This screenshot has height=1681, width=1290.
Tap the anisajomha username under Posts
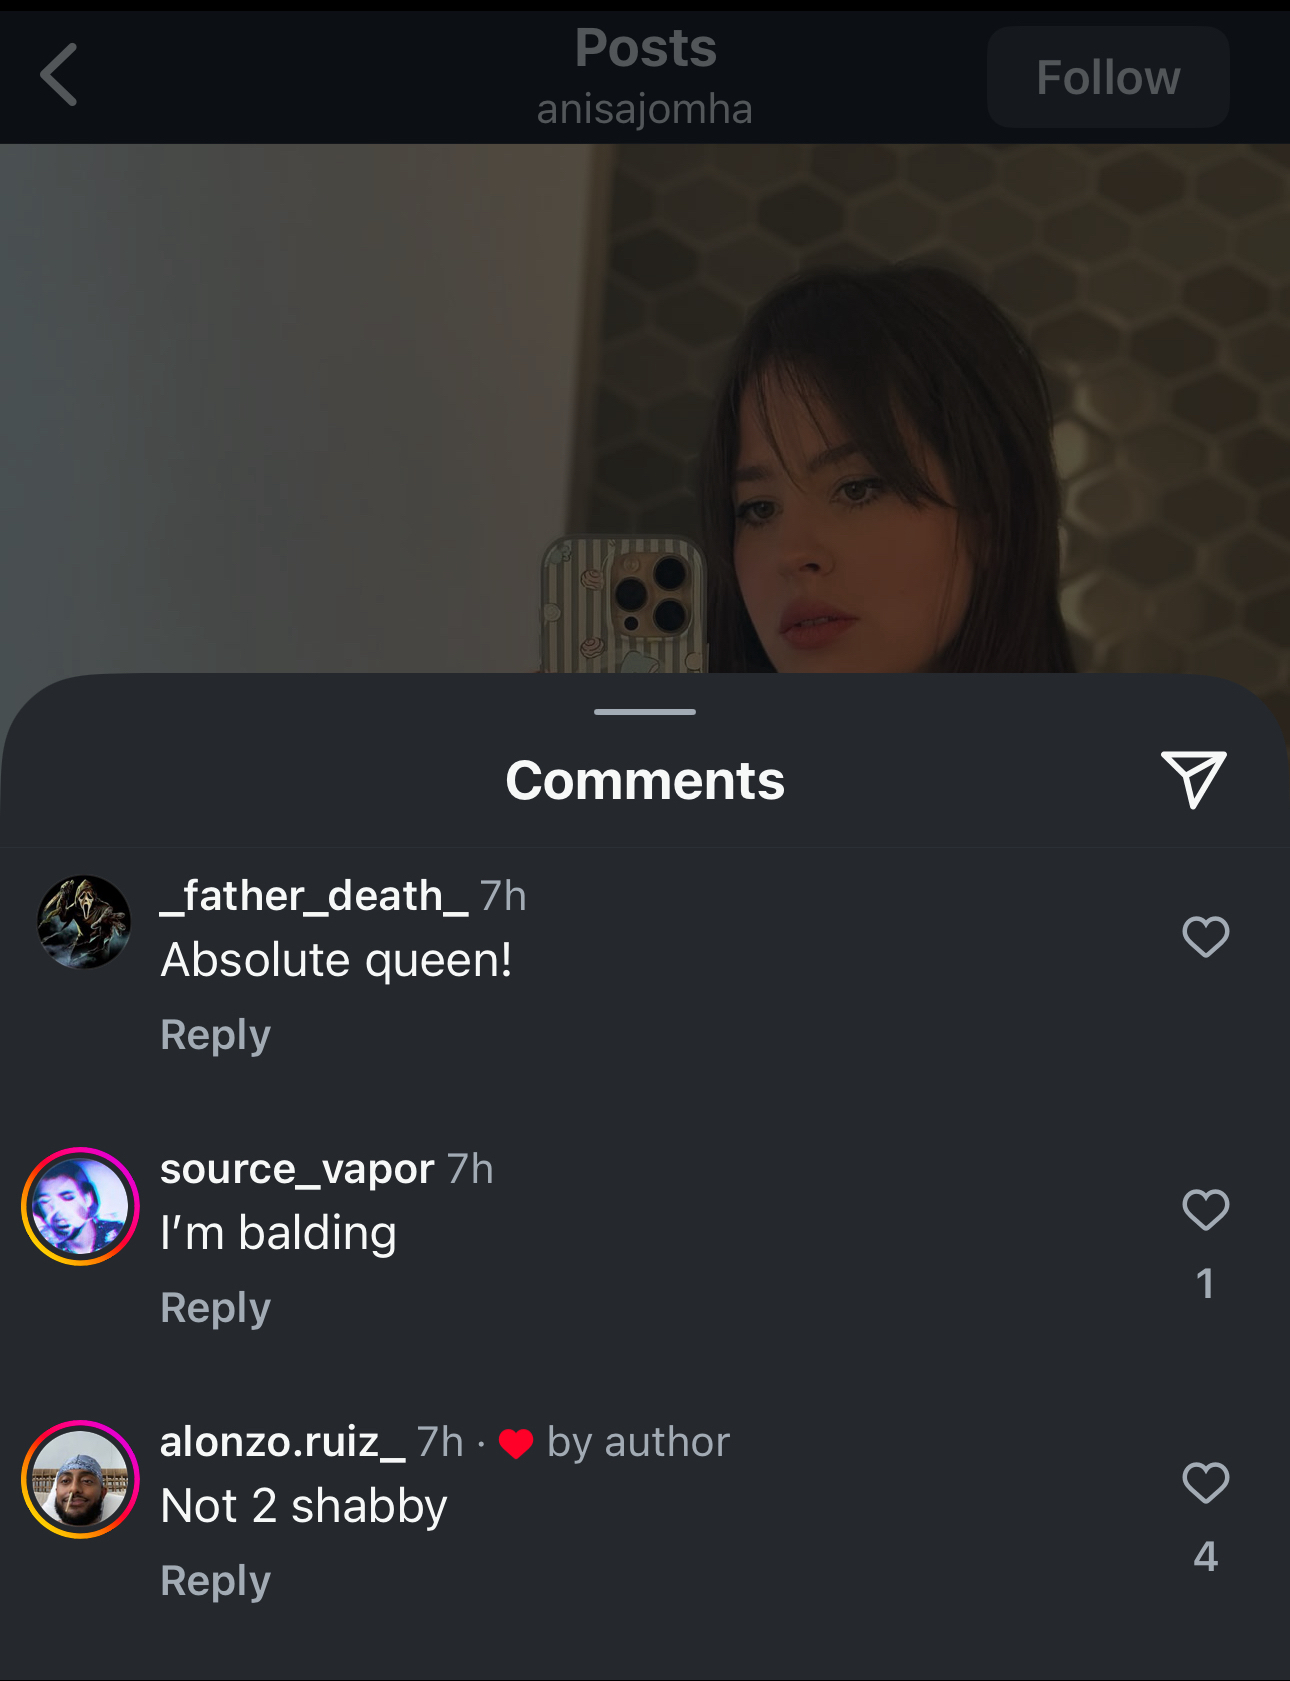[645, 109]
